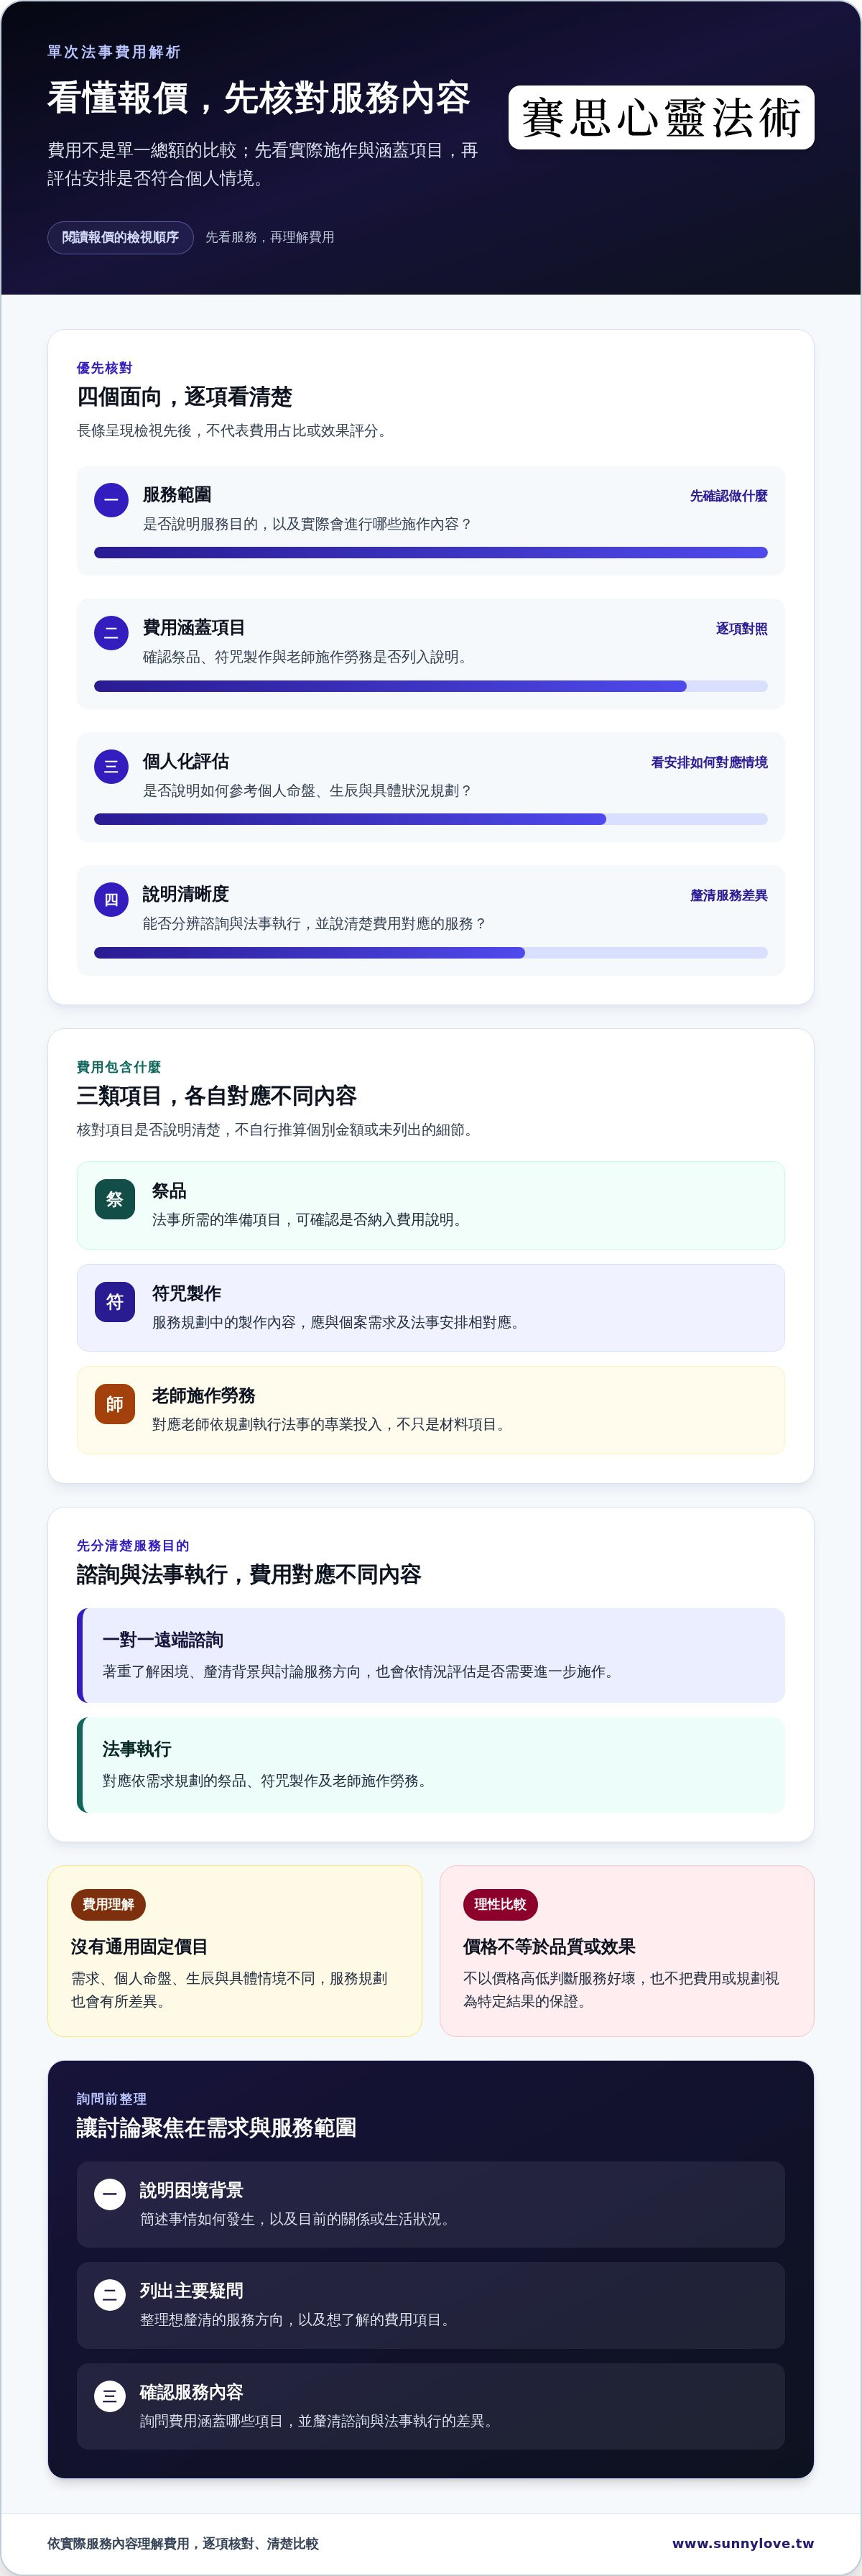Click the green 祭 icon for 祭品
The height and width of the screenshot is (2576, 862).
tap(115, 1199)
